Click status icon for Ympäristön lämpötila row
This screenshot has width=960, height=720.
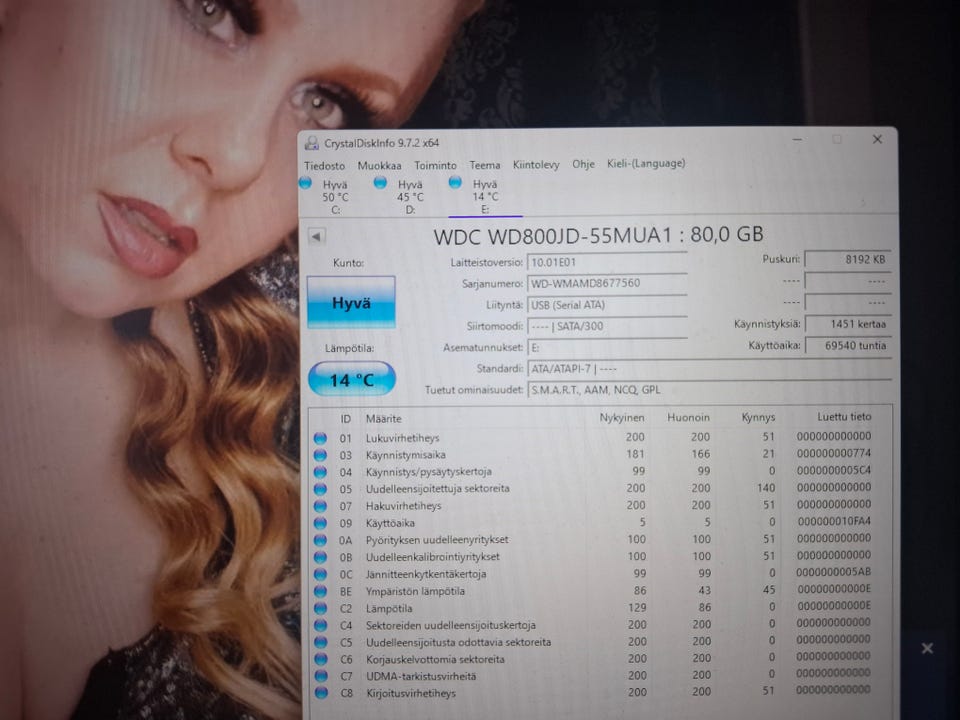pyautogui.click(x=320, y=591)
